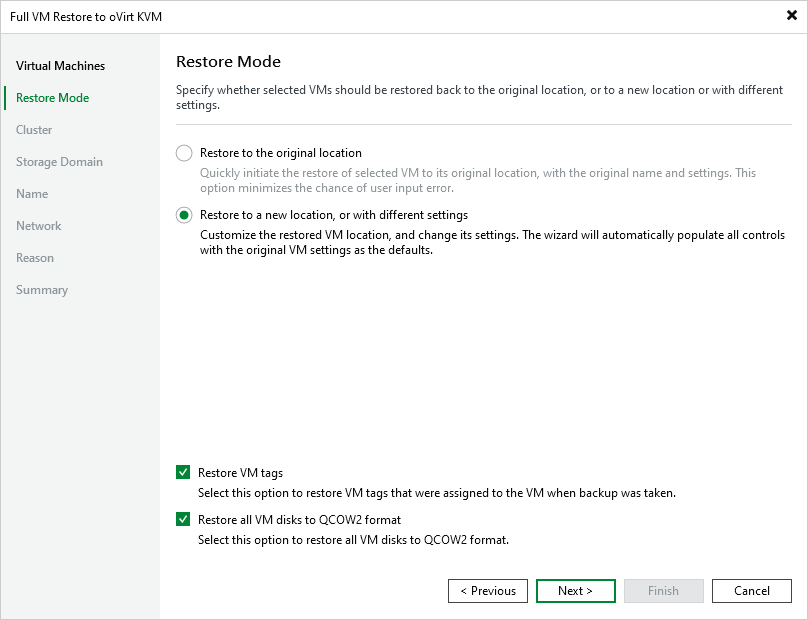This screenshot has height=620, width=808.
Task: Select restore to the original location
Action: (182, 153)
